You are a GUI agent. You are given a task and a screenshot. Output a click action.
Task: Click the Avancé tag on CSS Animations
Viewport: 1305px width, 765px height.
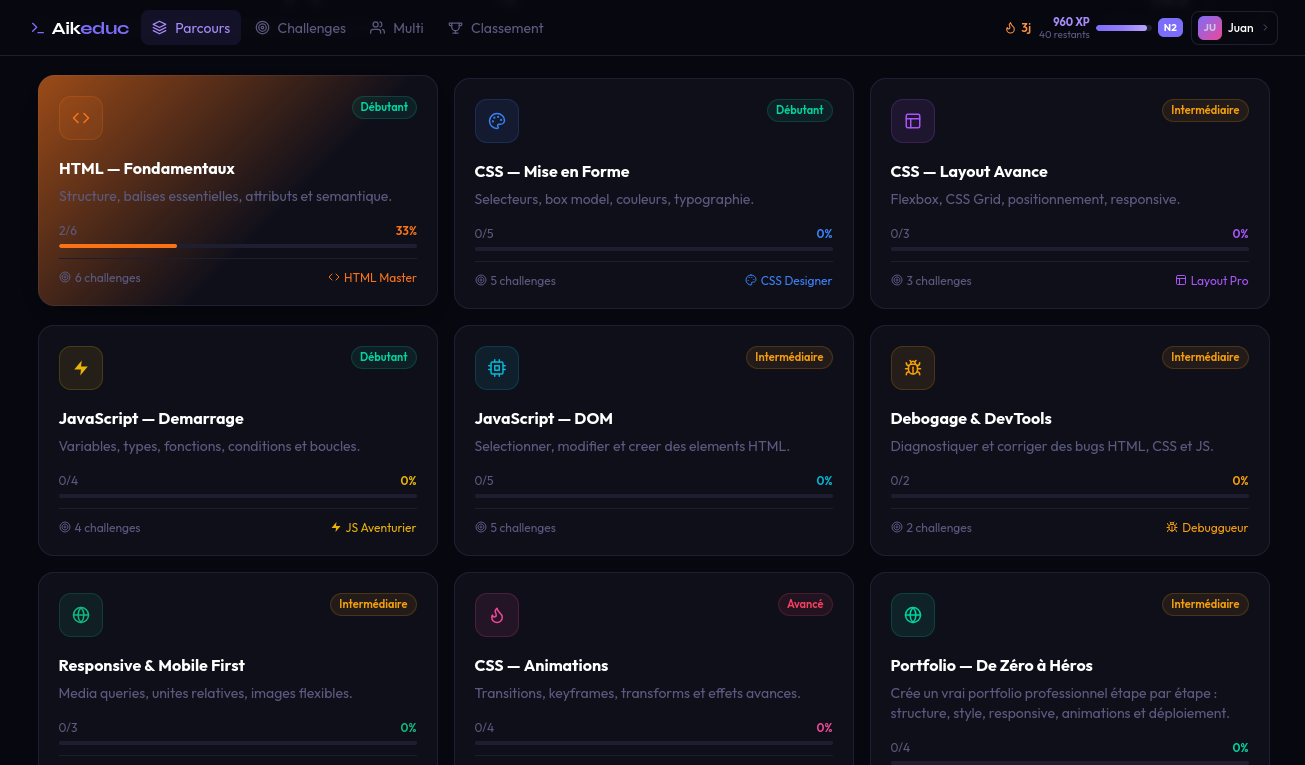[x=805, y=604]
